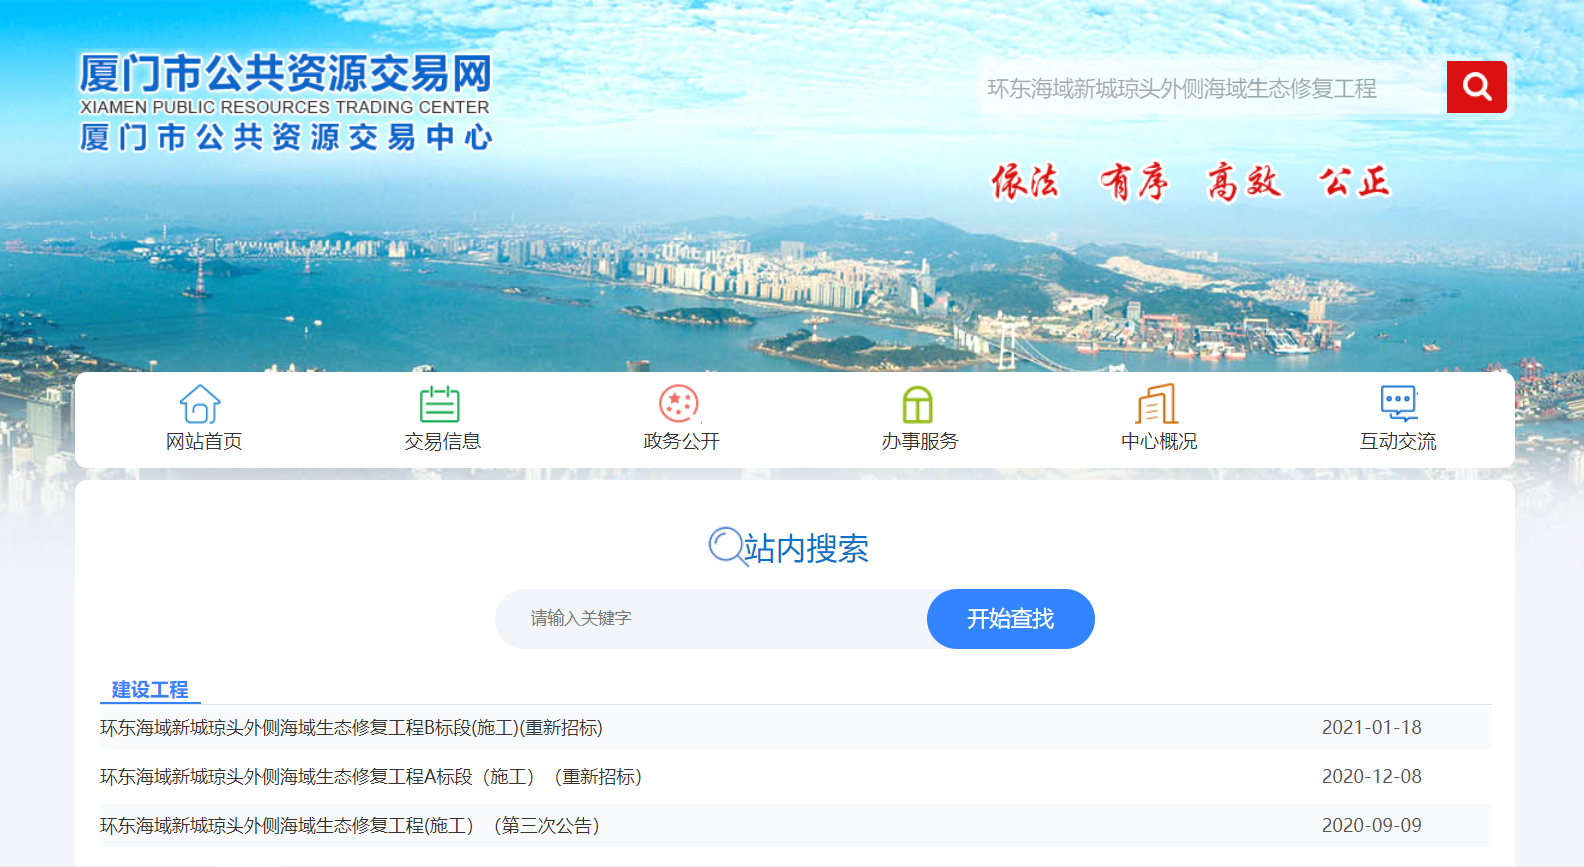Click the red emblem icon for 政务公开
Screen dimensions: 1584x867
click(x=679, y=404)
